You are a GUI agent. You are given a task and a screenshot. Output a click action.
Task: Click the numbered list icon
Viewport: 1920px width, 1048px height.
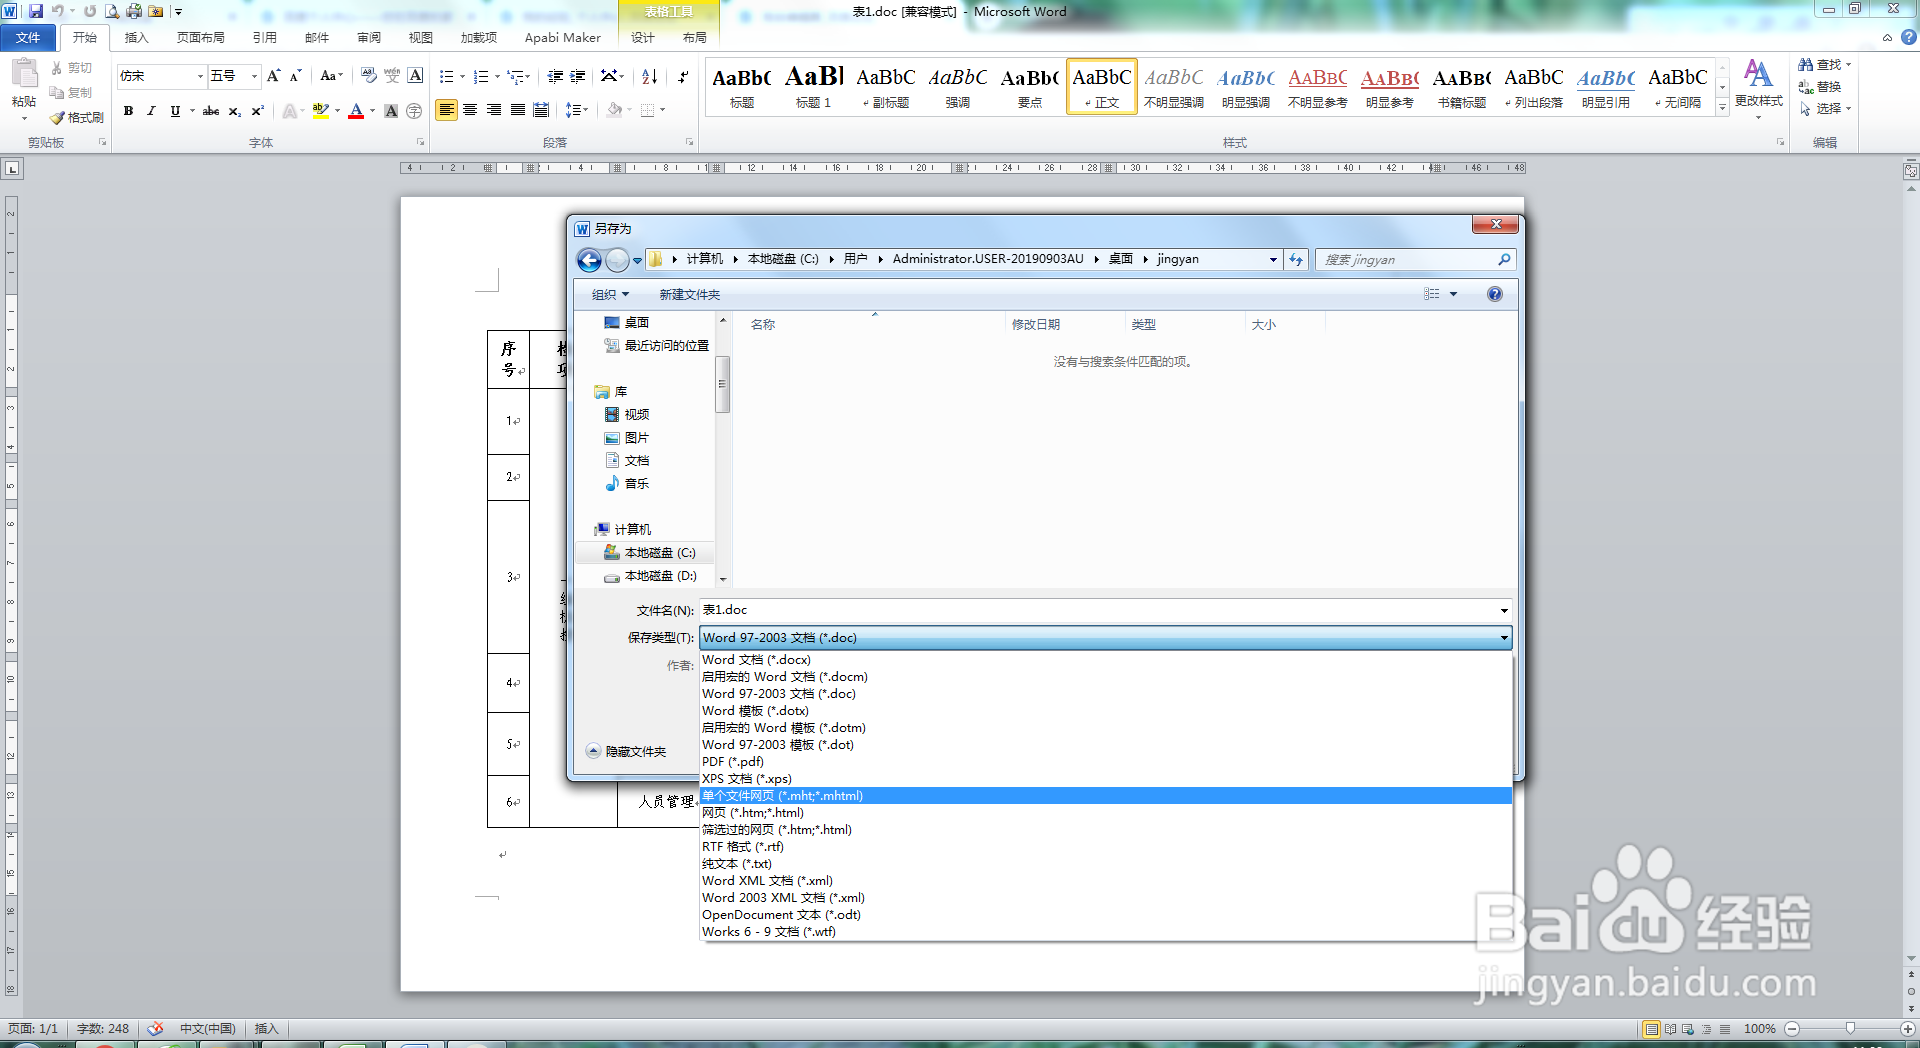coord(481,76)
